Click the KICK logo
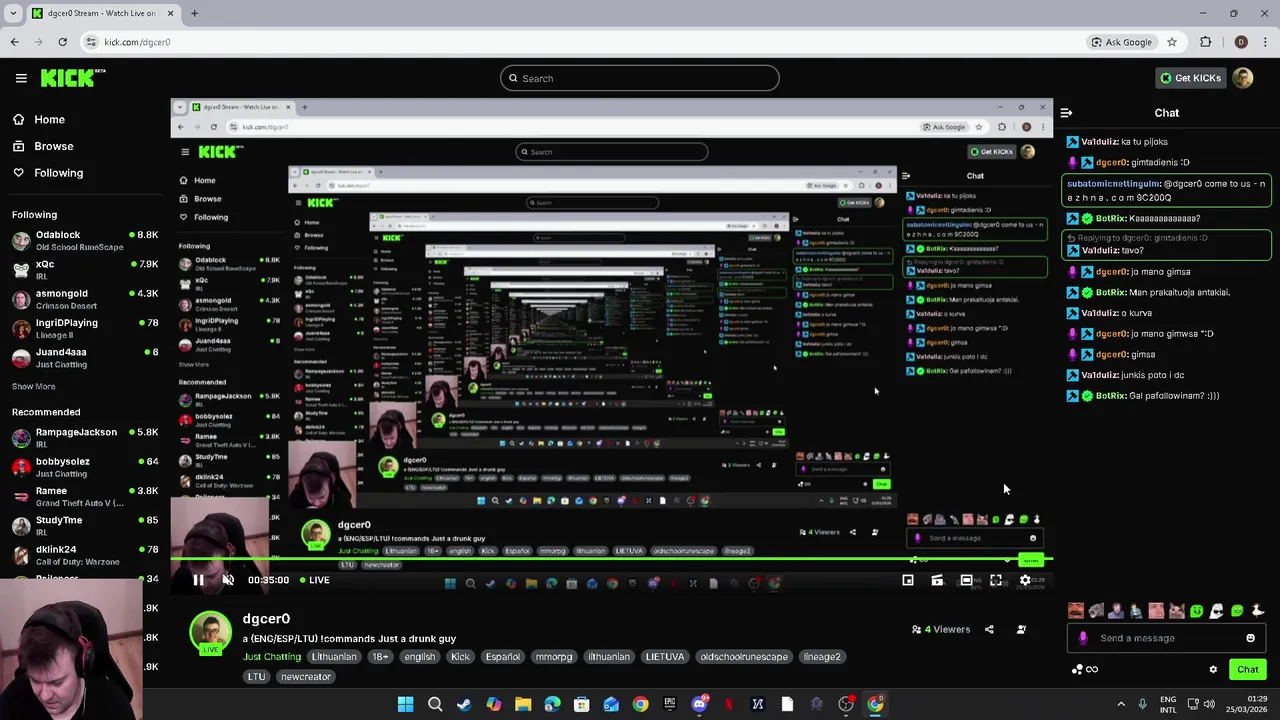The height and width of the screenshot is (720, 1280). tap(72, 78)
